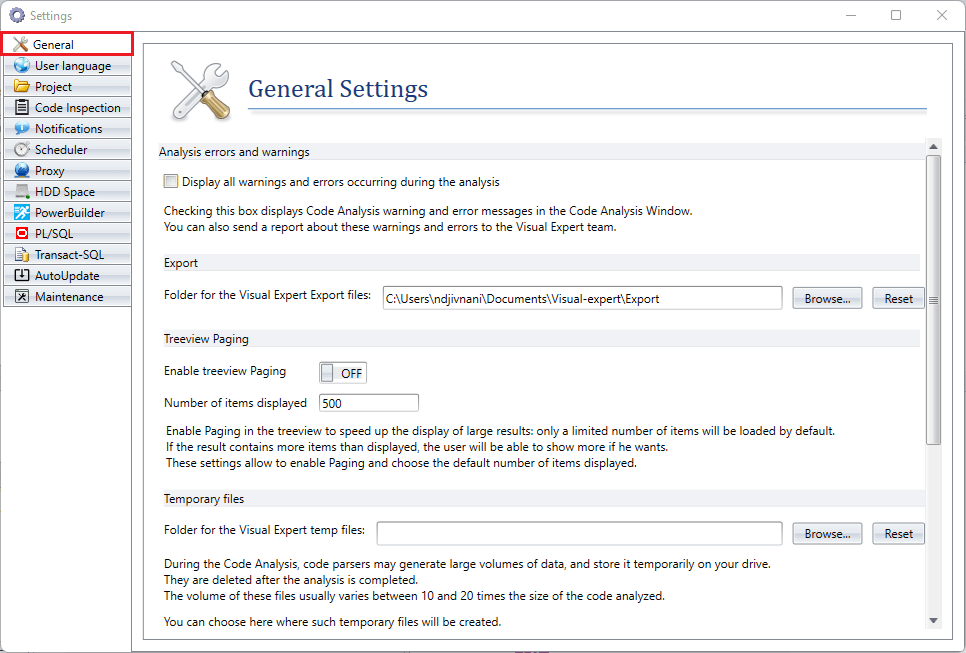Click the Scheduler clock icon
Image resolution: width=966 pixels, height=653 pixels.
coord(22,149)
